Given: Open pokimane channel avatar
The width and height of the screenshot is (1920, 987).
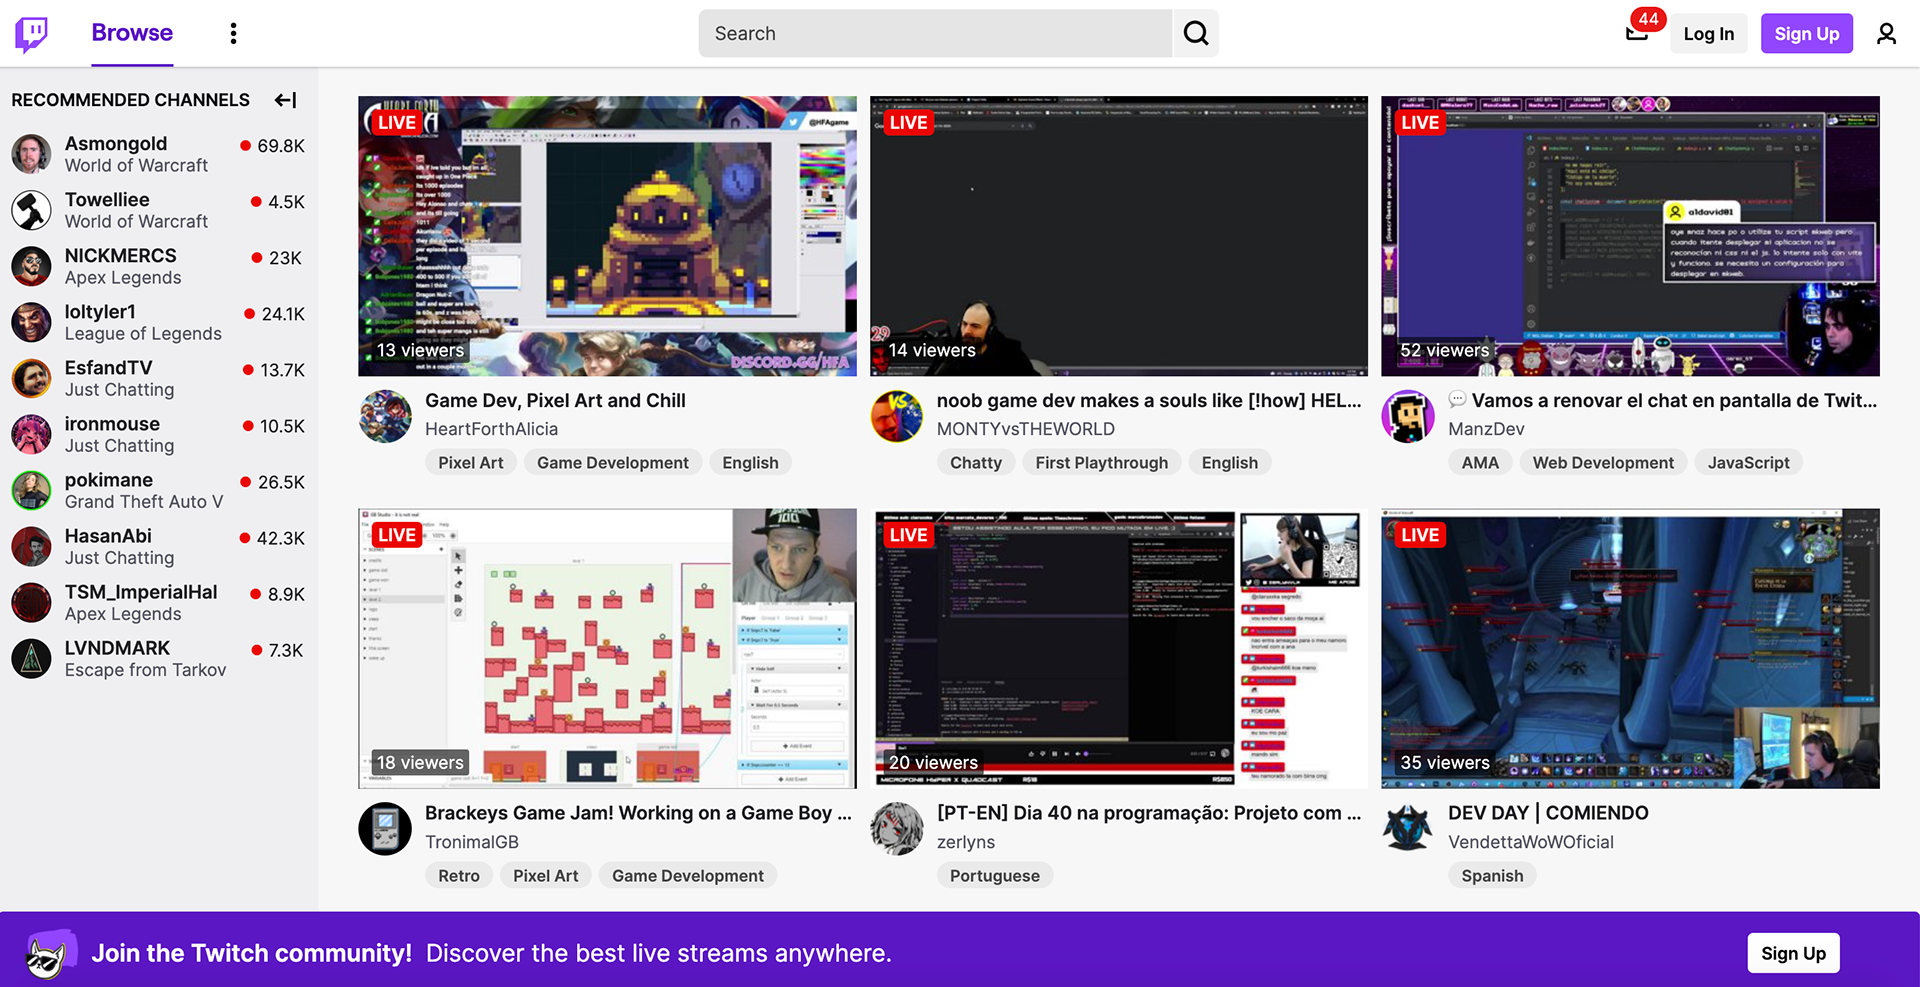Looking at the screenshot, I should tap(32, 490).
